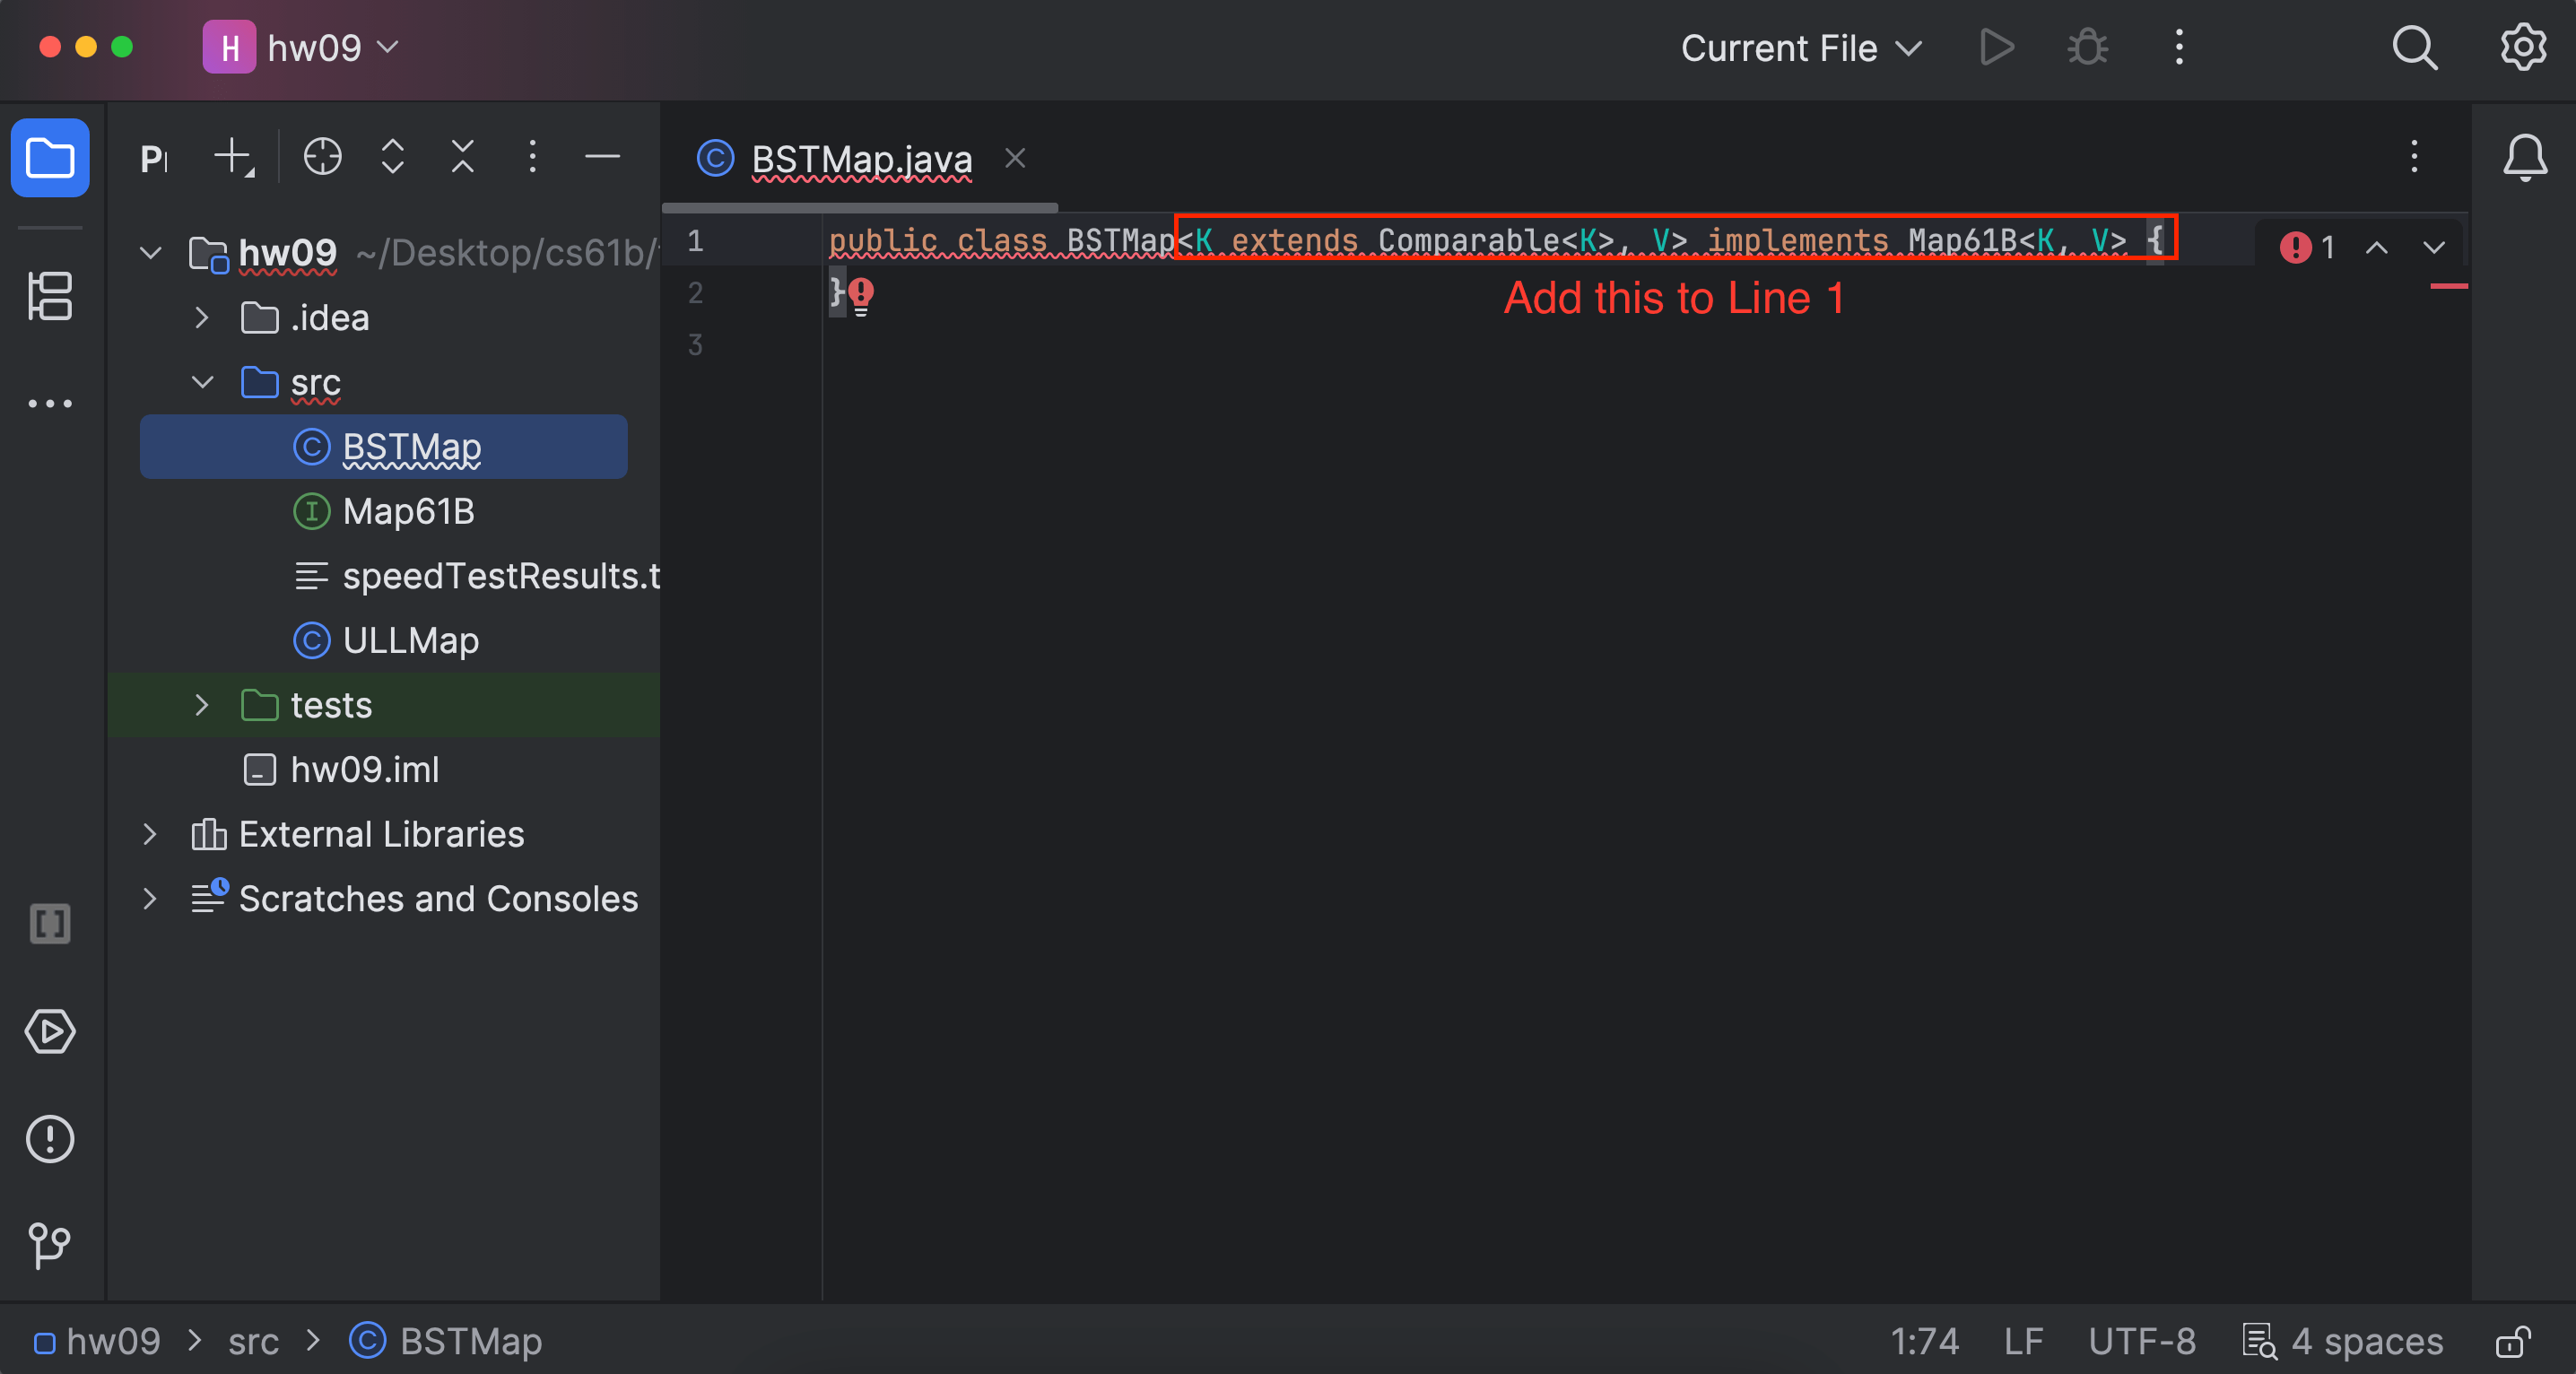The height and width of the screenshot is (1374, 2576).
Task: Open the Git tool window
Action: pos(50,1245)
